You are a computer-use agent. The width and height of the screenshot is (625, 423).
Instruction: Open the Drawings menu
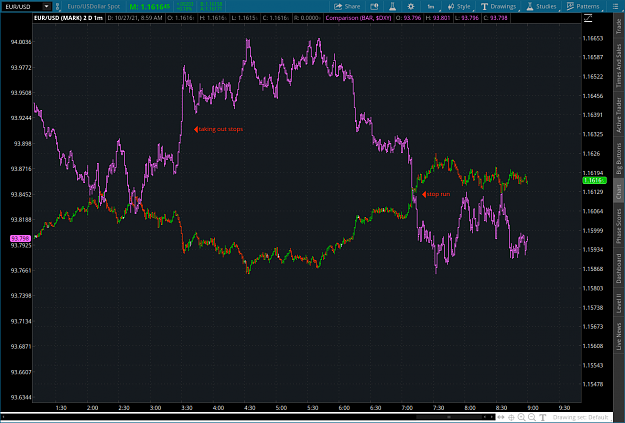coord(499,6)
